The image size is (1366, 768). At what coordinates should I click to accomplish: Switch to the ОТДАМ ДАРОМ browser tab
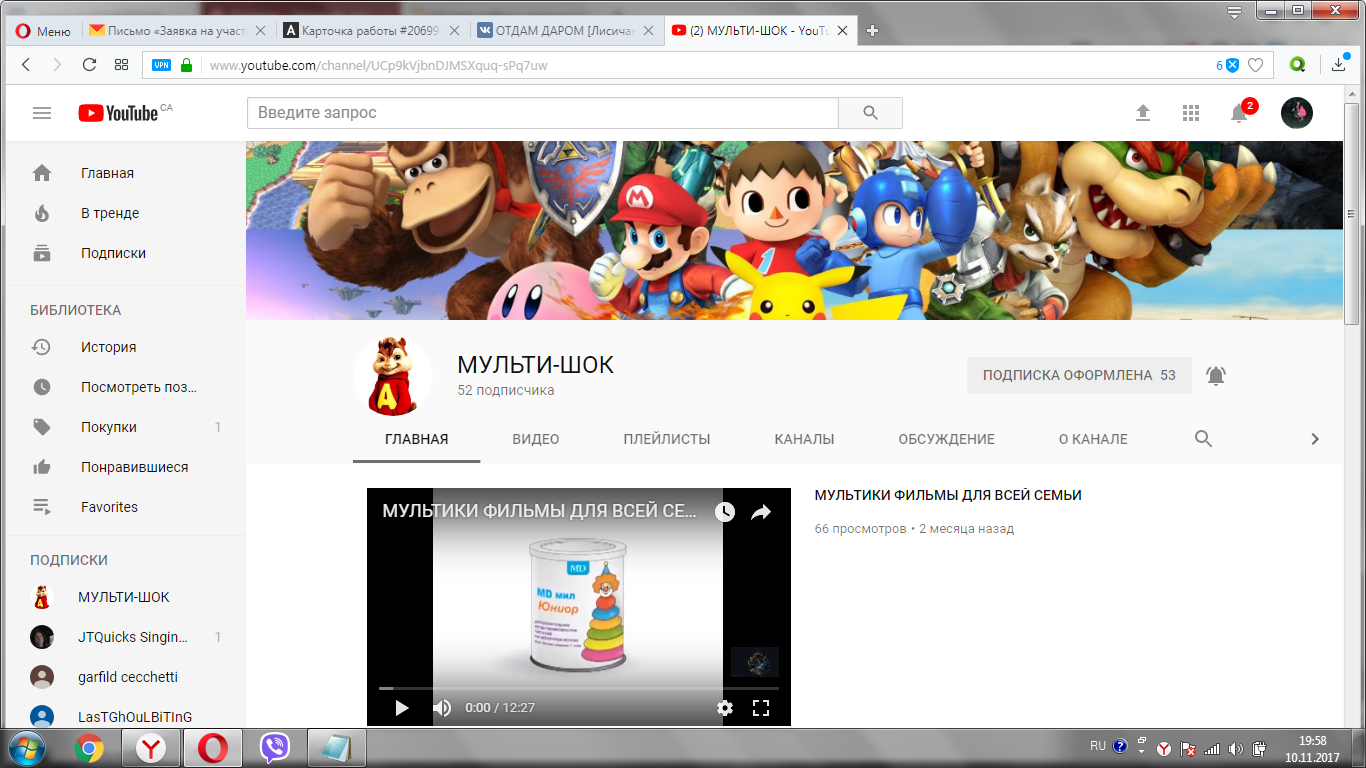tap(565, 30)
